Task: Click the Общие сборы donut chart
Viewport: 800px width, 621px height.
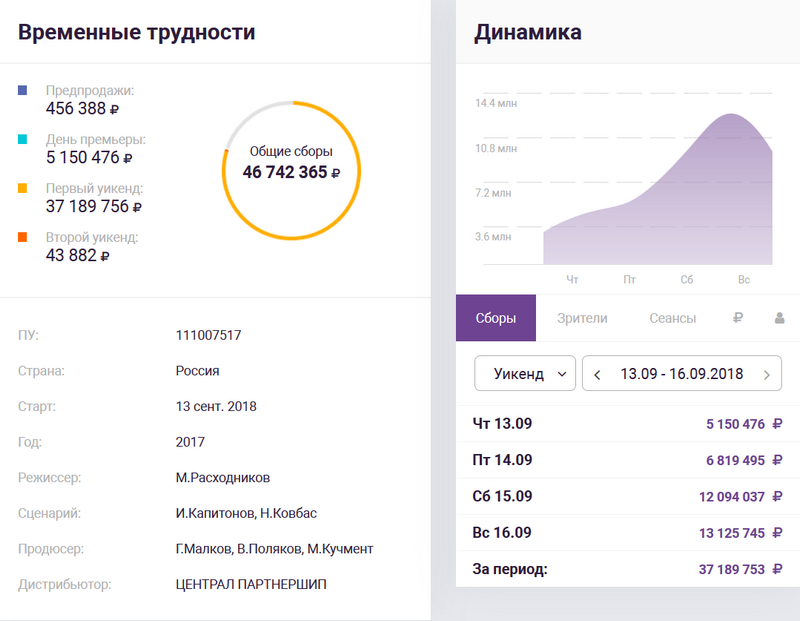Action: coord(291,170)
